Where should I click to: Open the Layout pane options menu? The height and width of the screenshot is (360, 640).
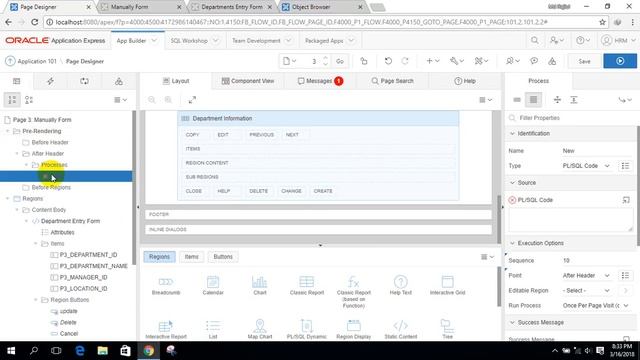pyautogui.click(x=486, y=100)
